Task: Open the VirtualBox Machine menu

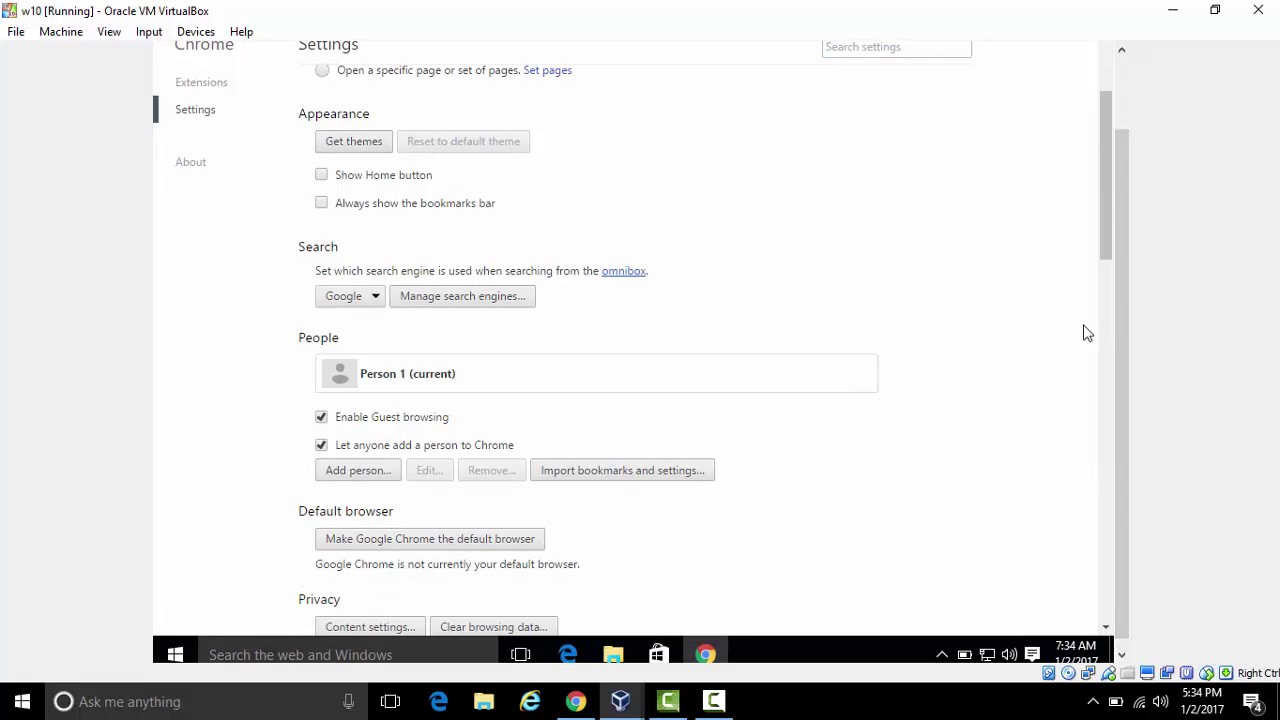Action: (x=61, y=32)
